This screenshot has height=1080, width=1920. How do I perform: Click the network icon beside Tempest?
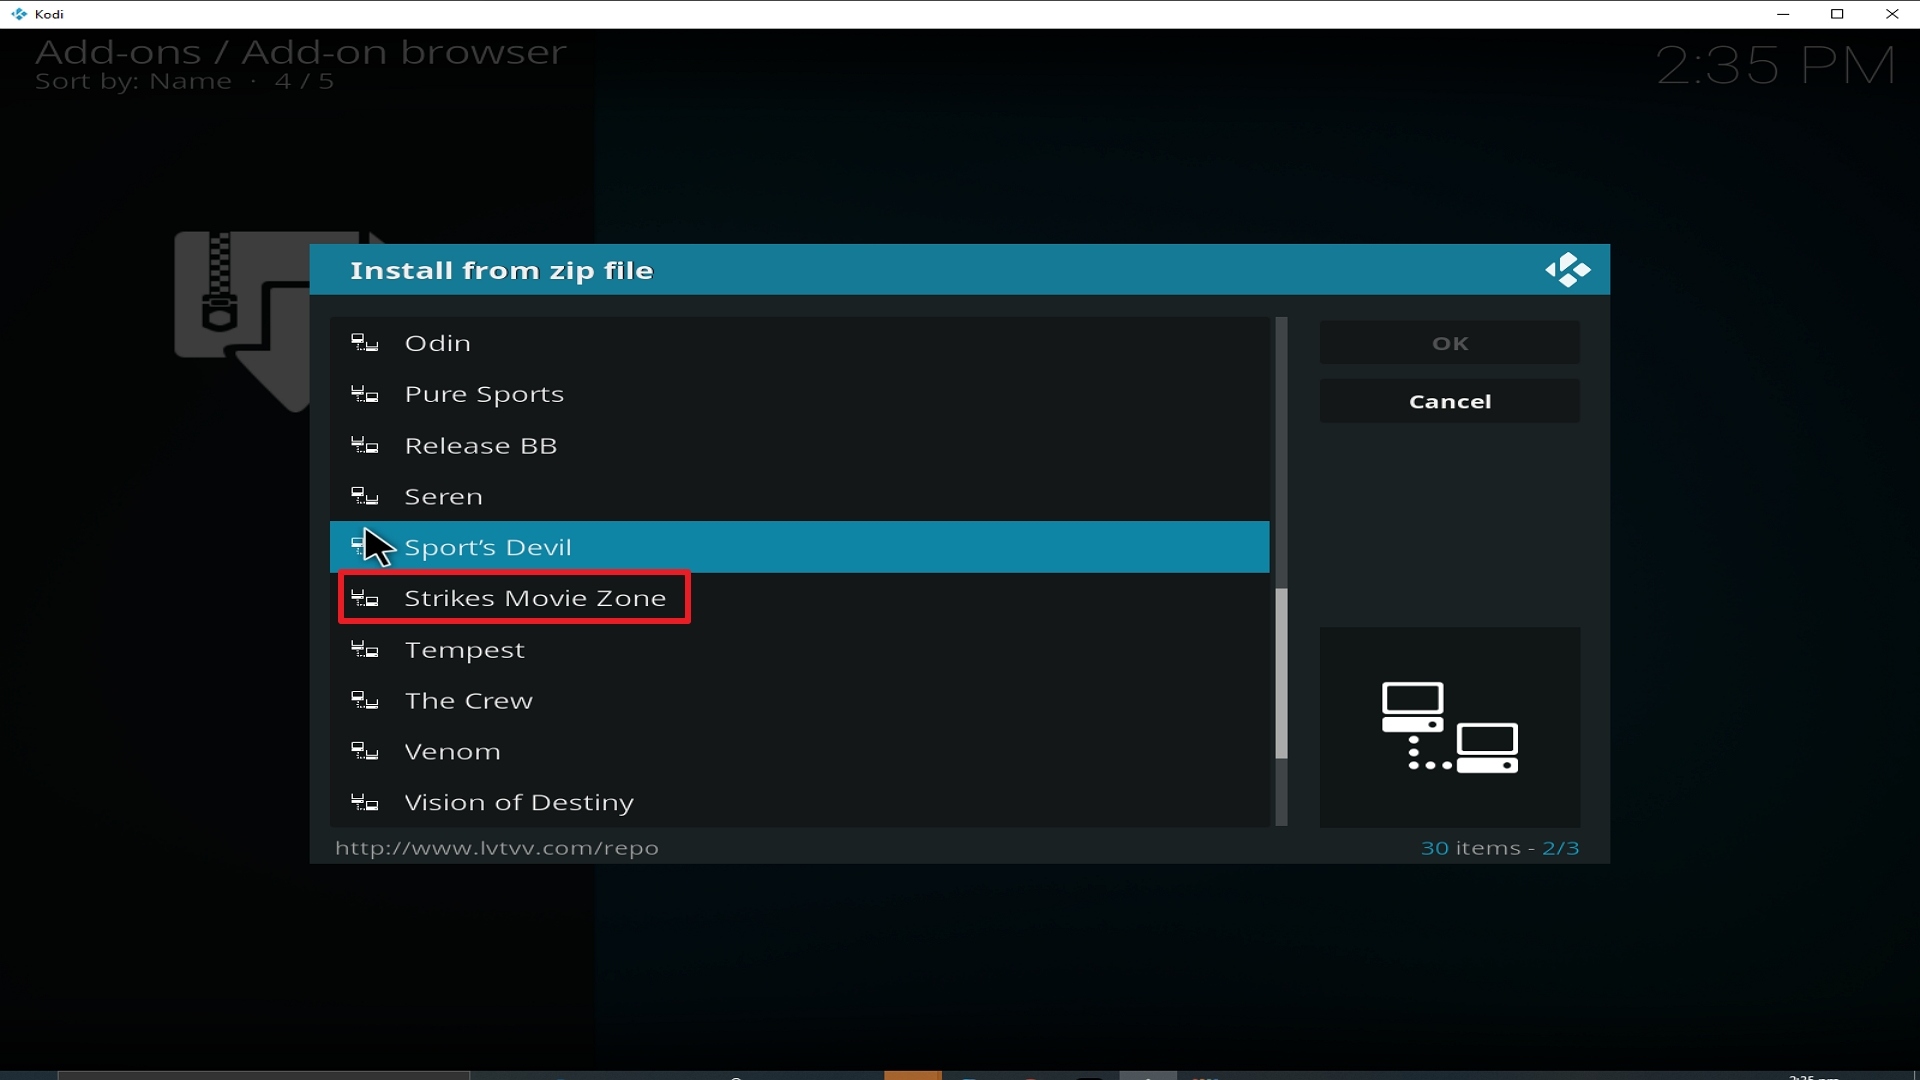[x=365, y=650]
